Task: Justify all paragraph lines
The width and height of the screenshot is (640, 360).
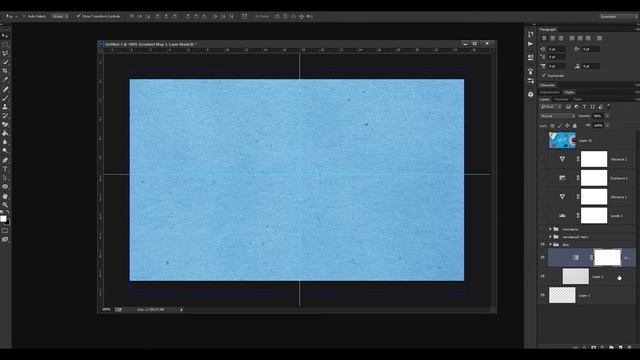Action: [599, 38]
